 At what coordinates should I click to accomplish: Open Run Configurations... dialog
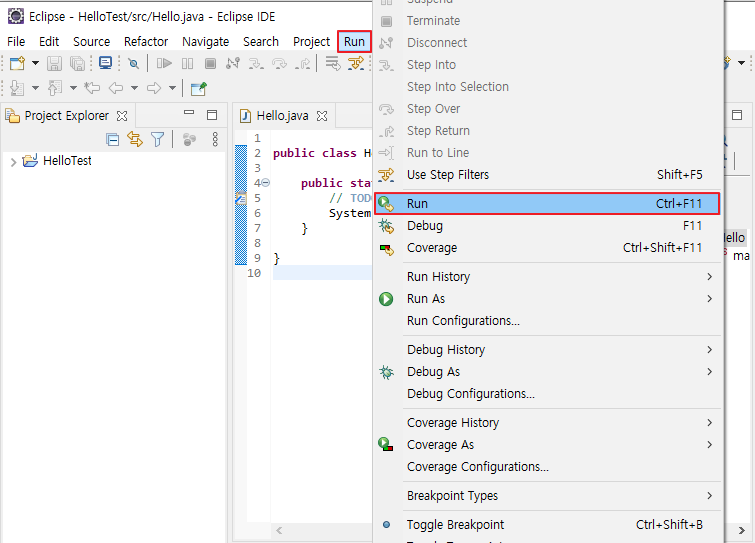pos(547,321)
